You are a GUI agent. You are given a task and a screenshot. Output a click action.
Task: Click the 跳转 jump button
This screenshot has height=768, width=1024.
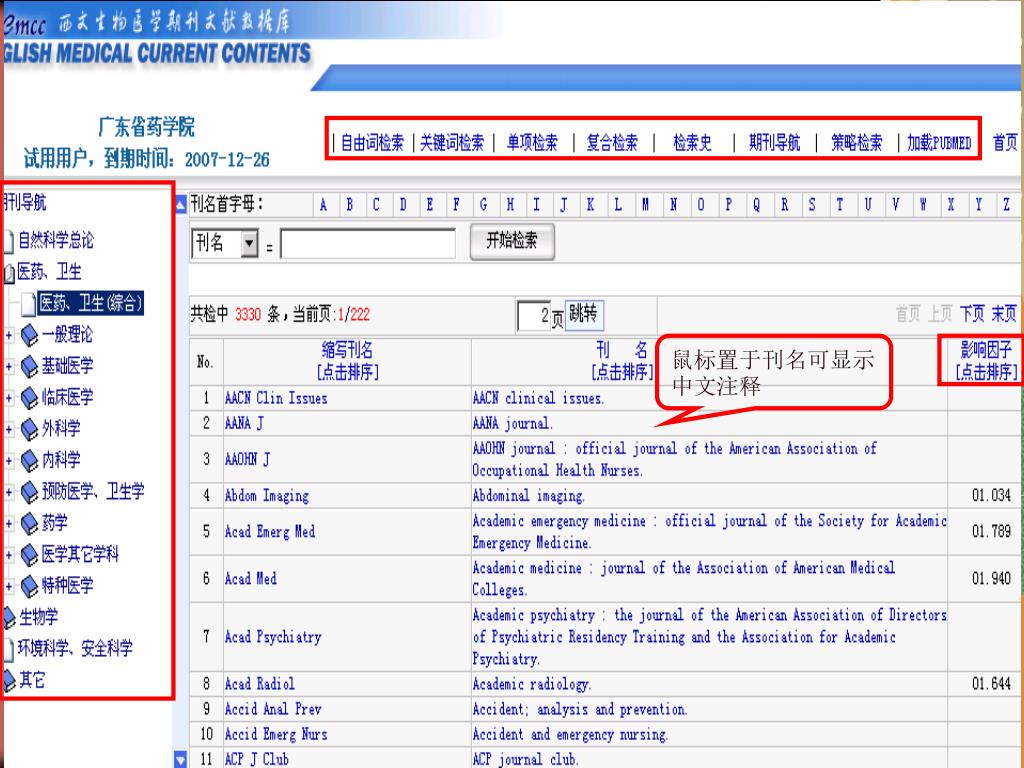(x=584, y=314)
